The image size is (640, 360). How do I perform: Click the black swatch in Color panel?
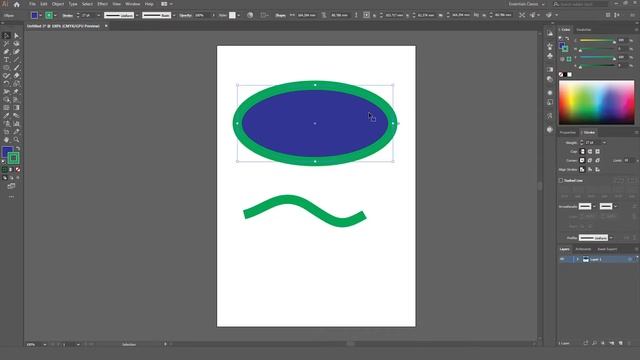tap(565, 74)
